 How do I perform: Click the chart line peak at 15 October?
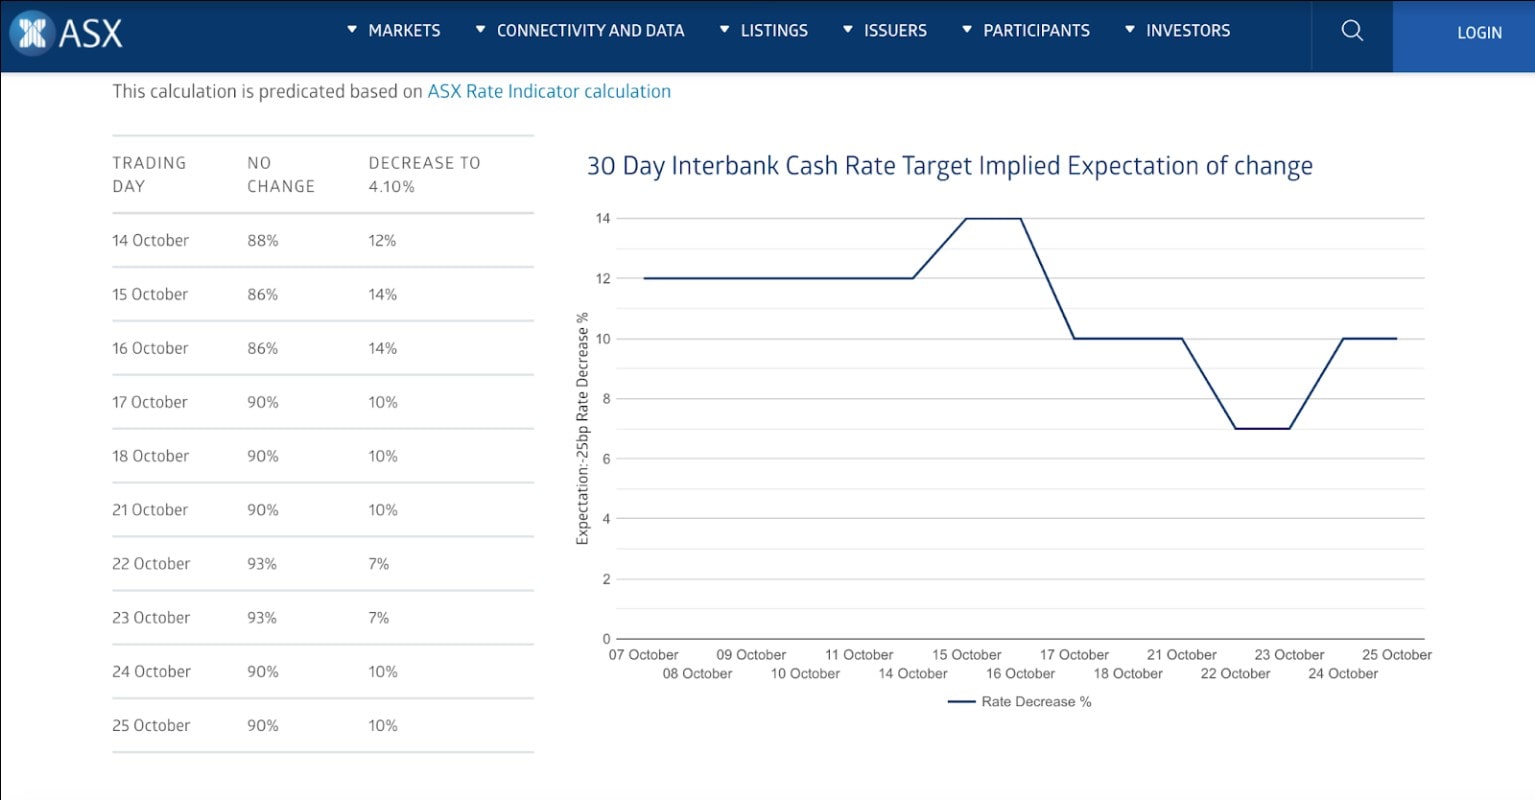(967, 218)
